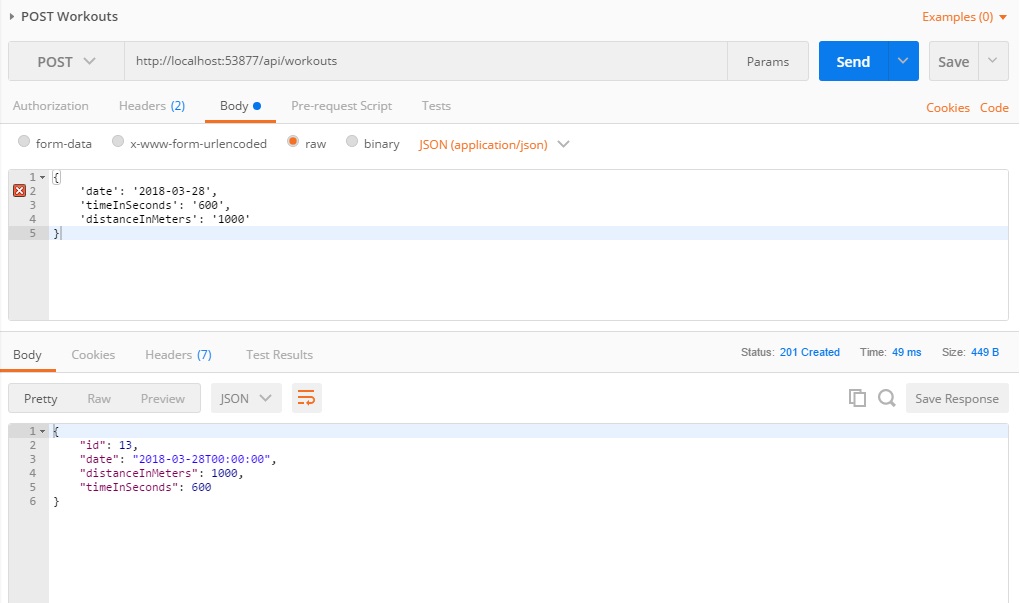Expand the POST Workouts title triangle
The image size is (1020, 603).
(x=12, y=16)
